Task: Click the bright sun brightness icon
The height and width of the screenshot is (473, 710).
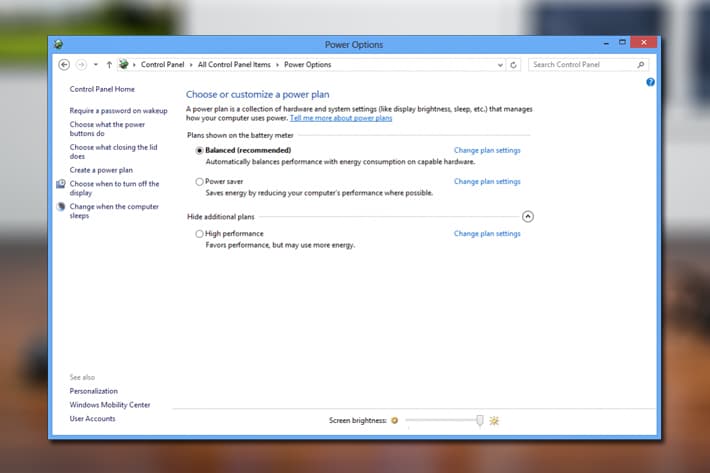Action: 494,420
